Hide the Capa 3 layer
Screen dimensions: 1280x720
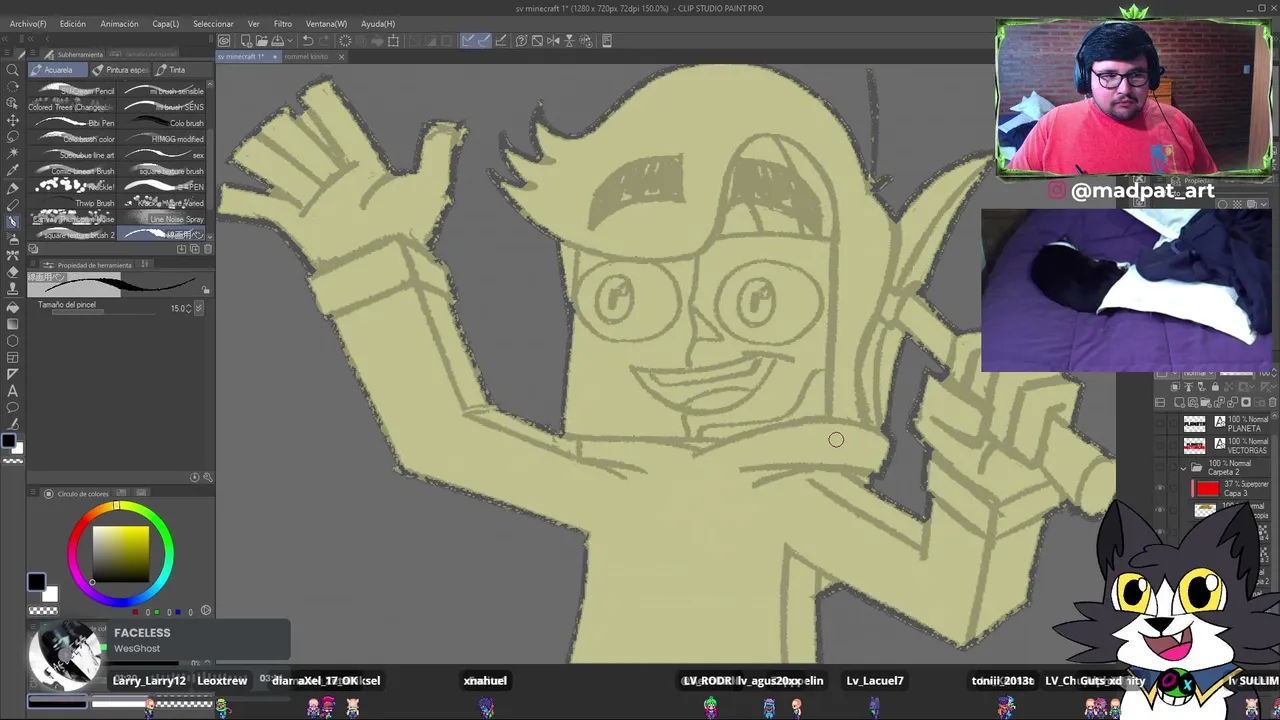click(x=1160, y=488)
